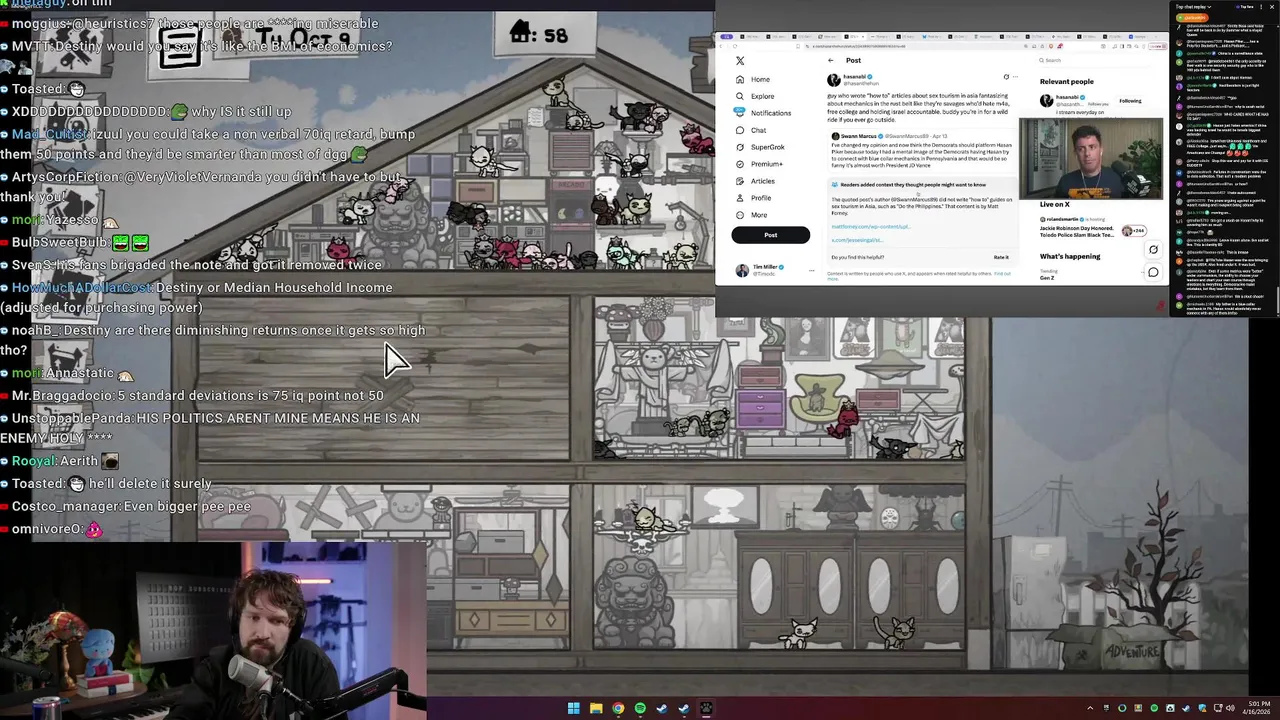1280x720 pixels.
Task: Open Articles in the X sidebar
Action: coord(755,181)
